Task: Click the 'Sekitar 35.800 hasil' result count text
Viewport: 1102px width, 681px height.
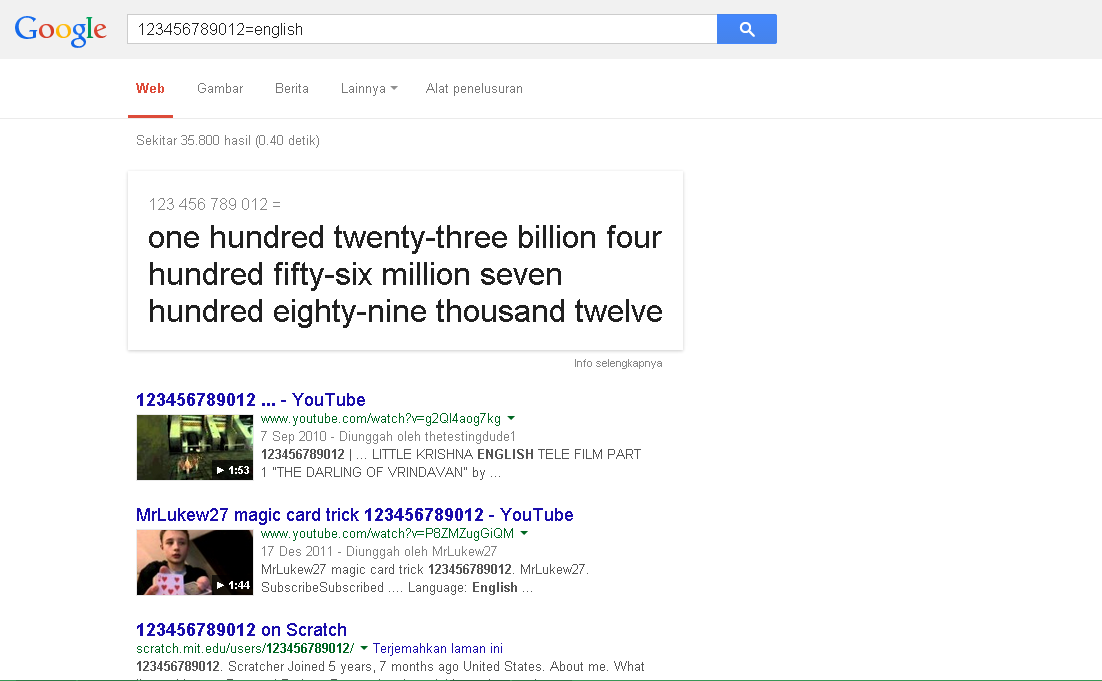Action: click(x=228, y=141)
